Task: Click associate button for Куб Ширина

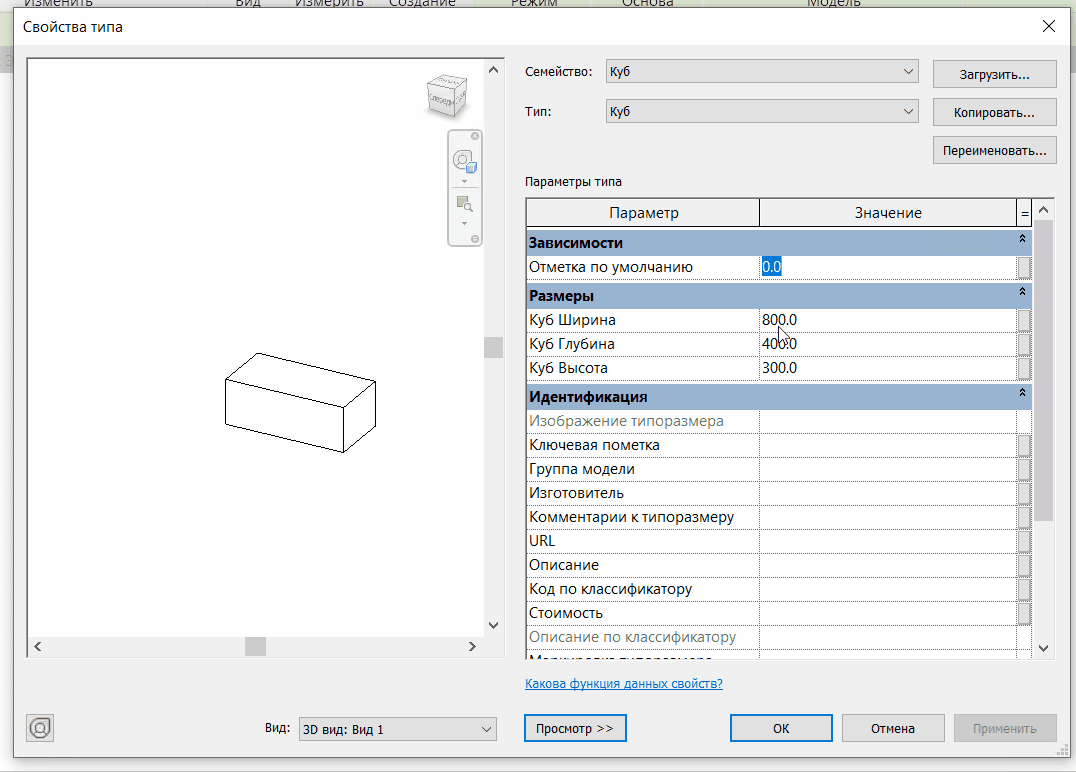Action: point(1024,320)
